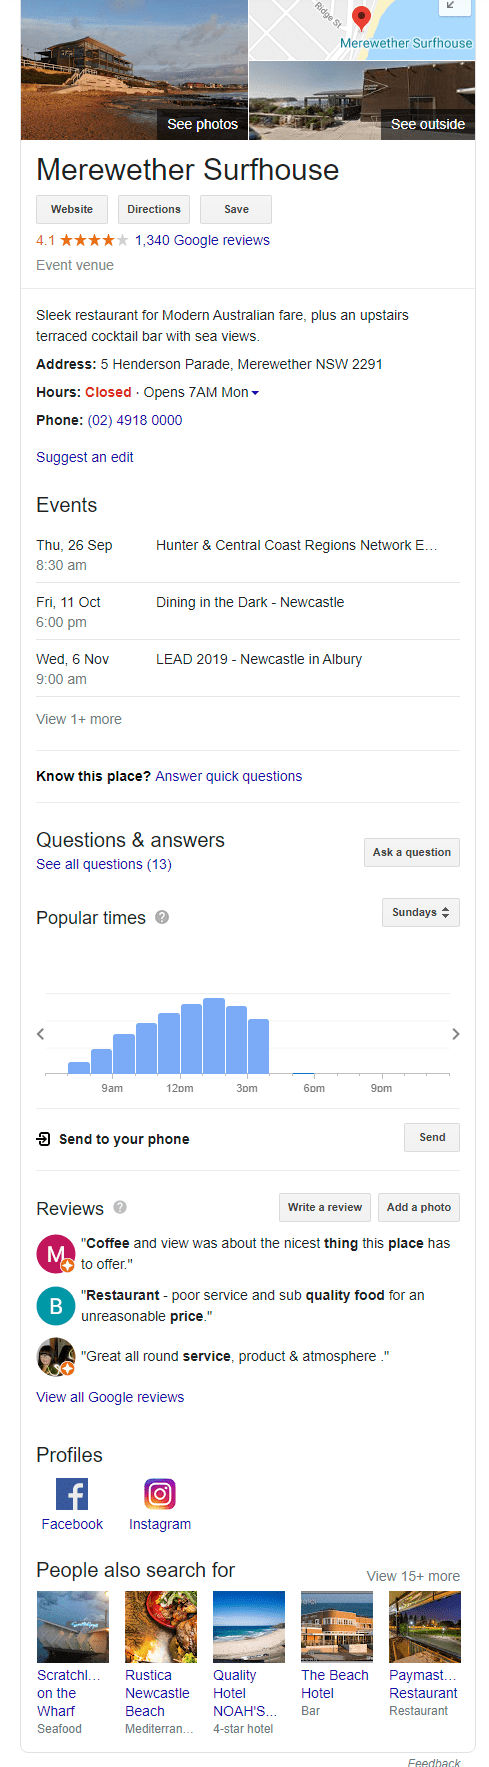Screen dimensions: 489x1767
Task: Click Add a photo button
Action: [419, 1207]
